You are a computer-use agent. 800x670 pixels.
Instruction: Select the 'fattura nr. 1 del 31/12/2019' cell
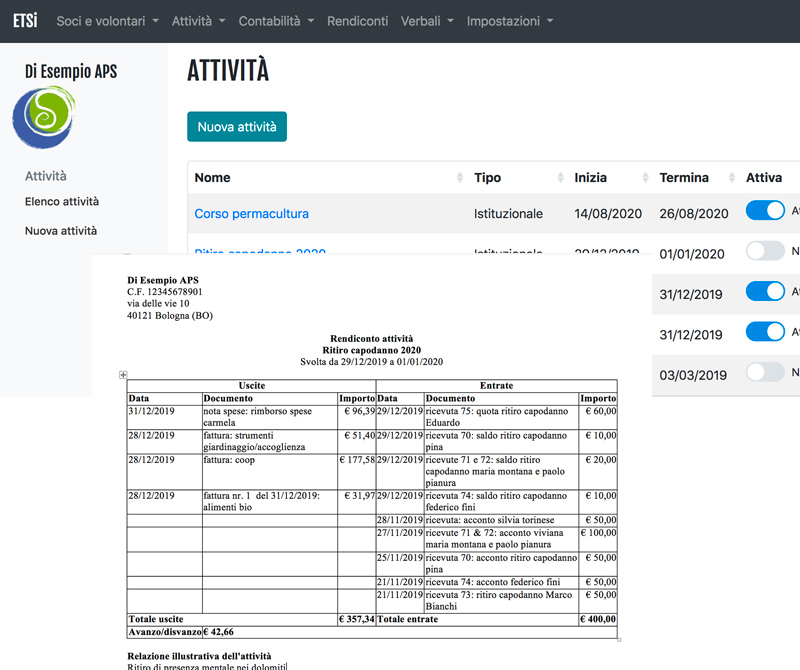(x=270, y=502)
